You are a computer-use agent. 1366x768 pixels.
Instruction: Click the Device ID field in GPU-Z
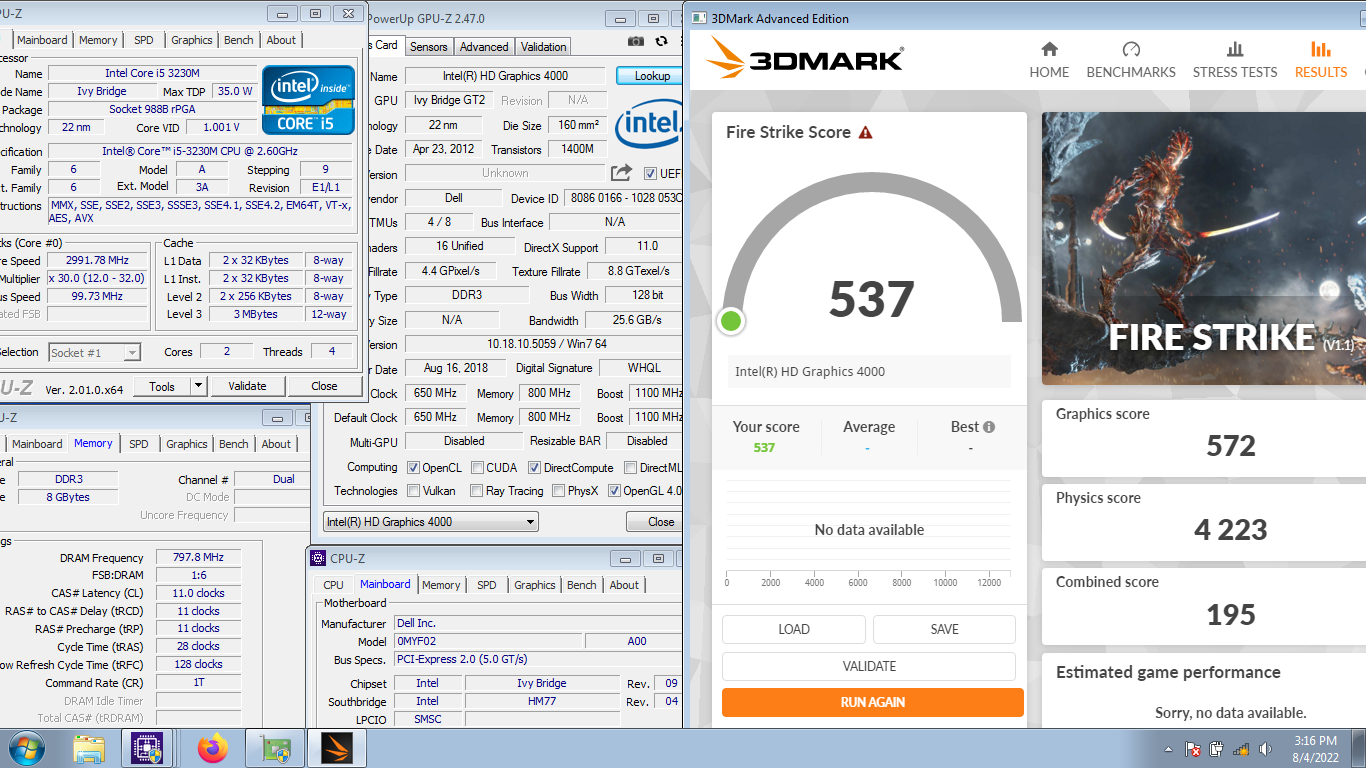pos(623,198)
